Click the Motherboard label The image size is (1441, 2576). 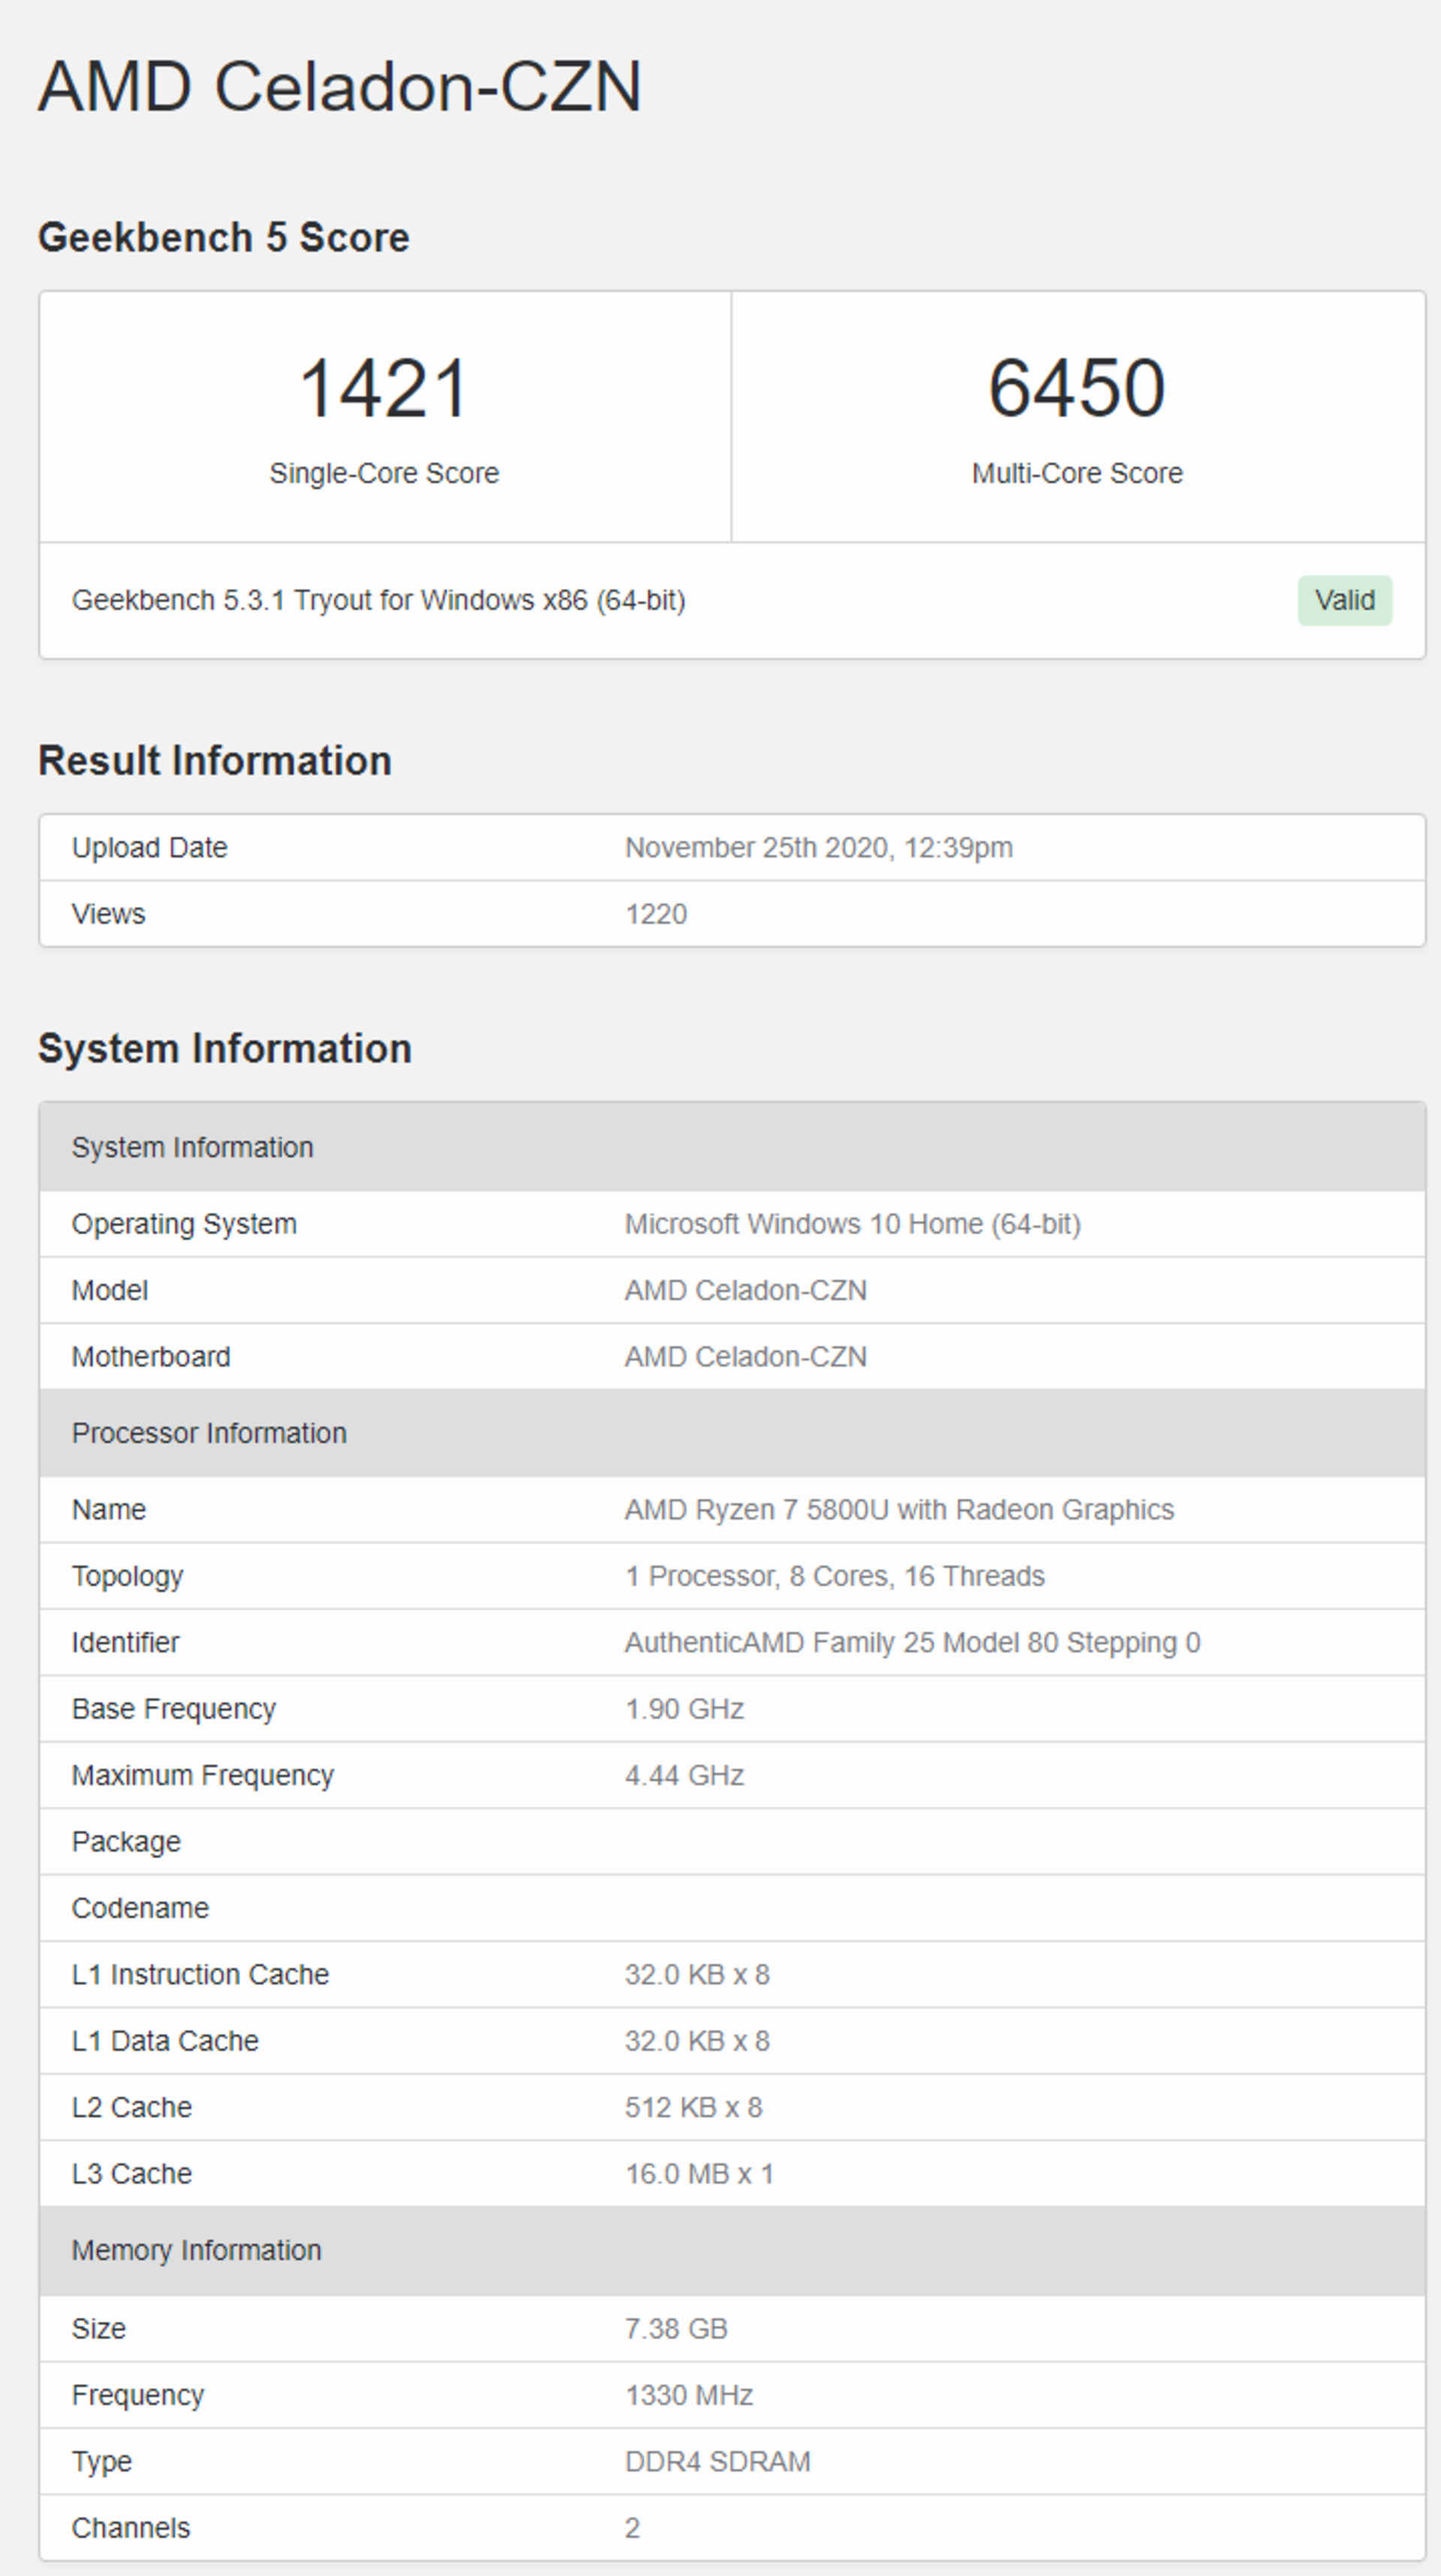pyautogui.click(x=151, y=1357)
